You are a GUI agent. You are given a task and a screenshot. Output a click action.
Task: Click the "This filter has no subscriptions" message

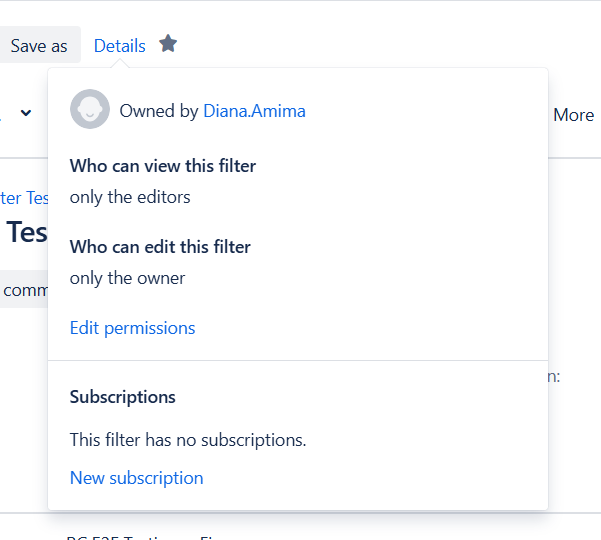[x=188, y=439]
